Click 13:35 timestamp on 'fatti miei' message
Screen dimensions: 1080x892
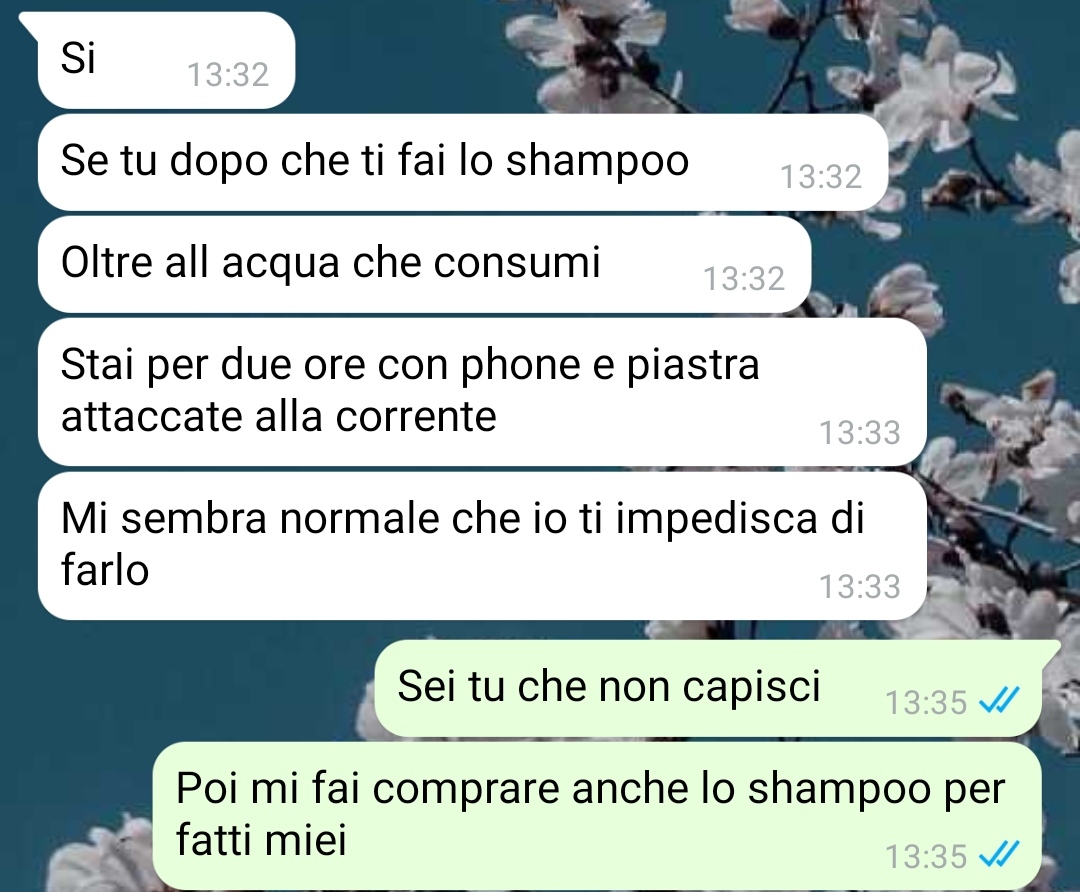[926, 857]
